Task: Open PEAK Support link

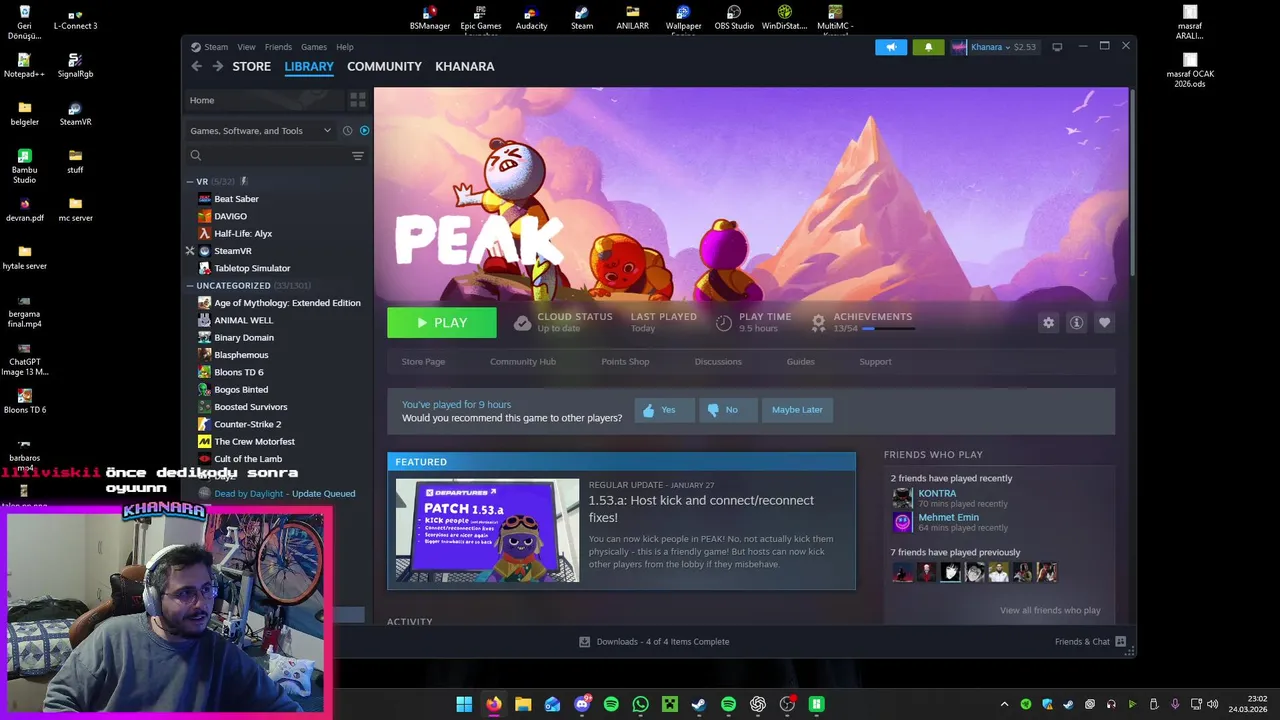Action: 875,362
